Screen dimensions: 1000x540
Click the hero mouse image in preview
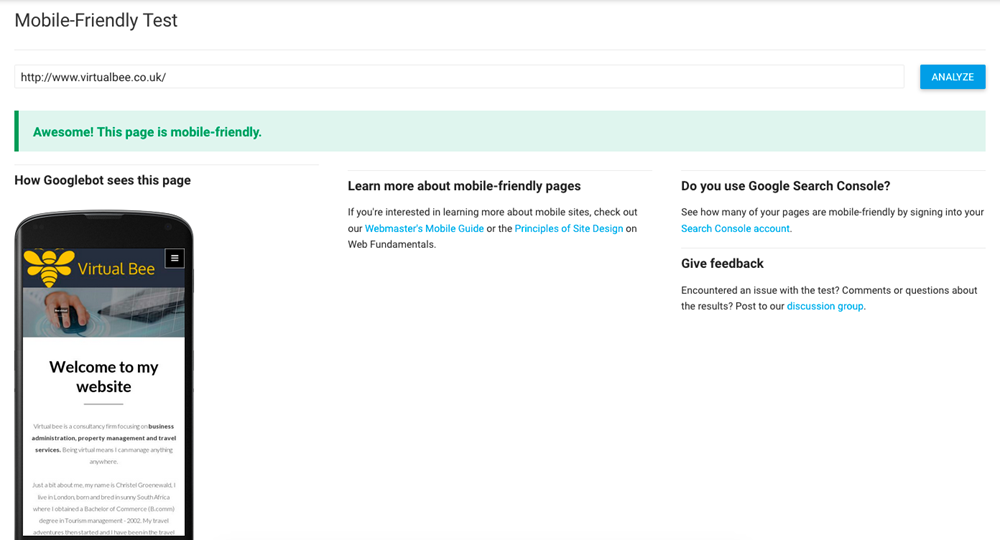[x=104, y=312]
